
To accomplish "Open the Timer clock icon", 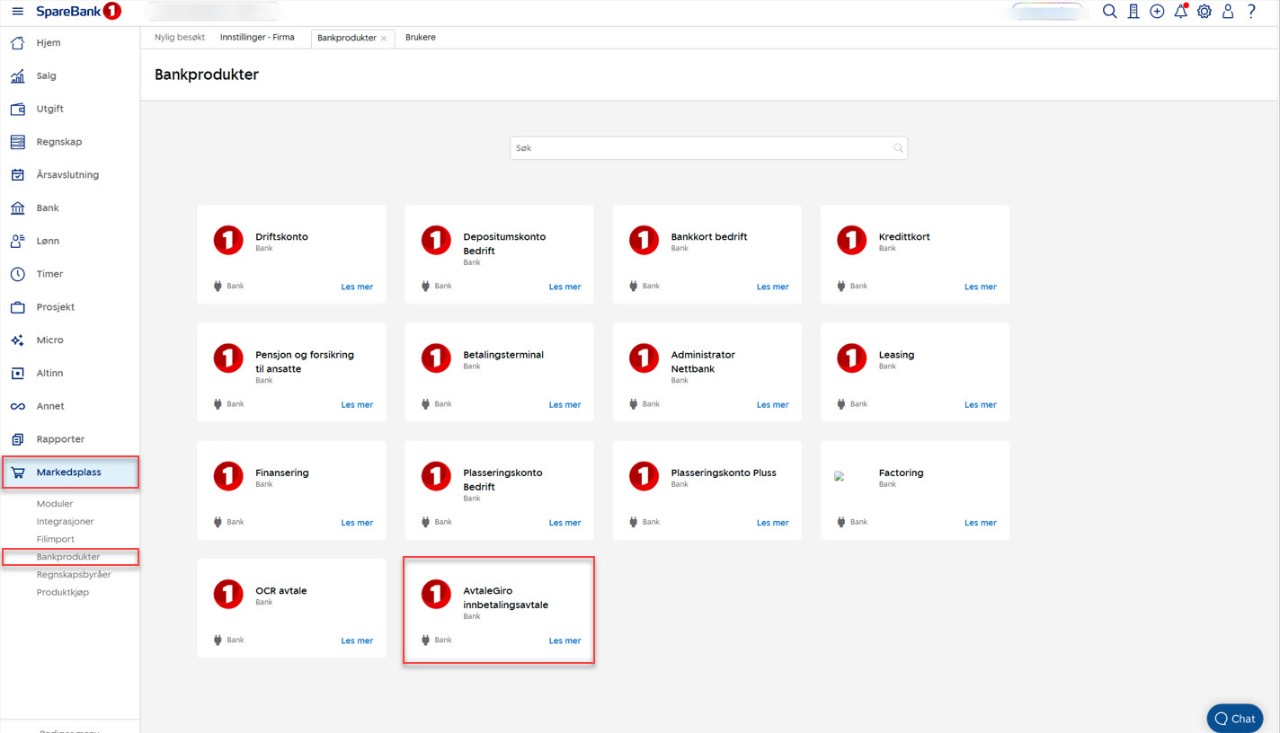I will pyautogui.click(x=17, y=274).
